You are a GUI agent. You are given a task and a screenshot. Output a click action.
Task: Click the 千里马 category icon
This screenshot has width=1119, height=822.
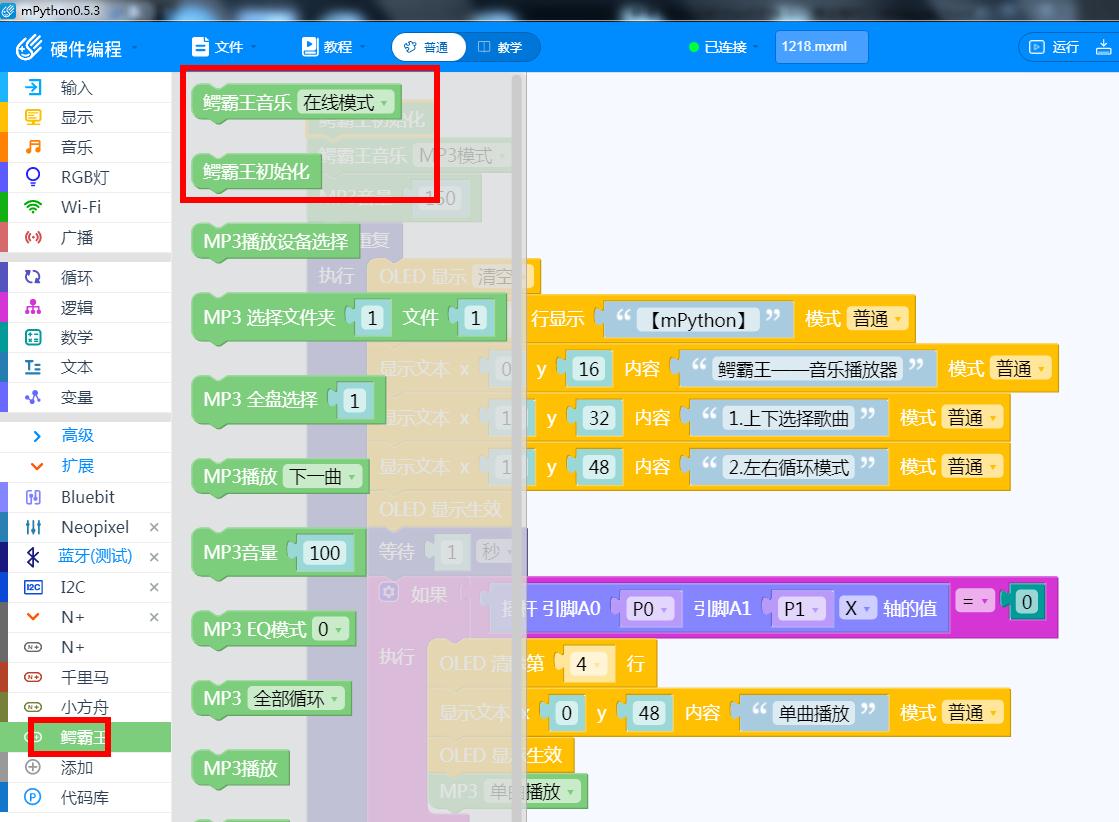[33, 676]
